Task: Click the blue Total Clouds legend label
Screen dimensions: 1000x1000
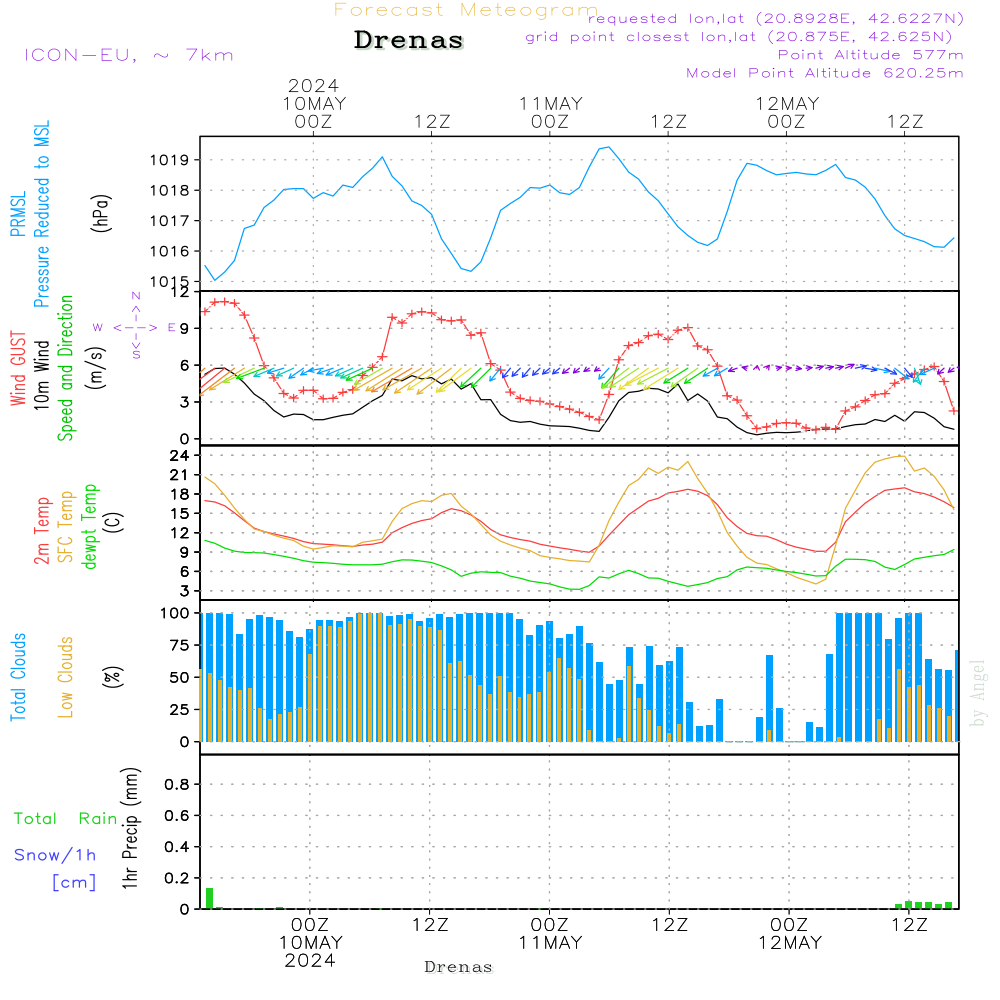Action: pyautogui.click(x=18, y=677)
